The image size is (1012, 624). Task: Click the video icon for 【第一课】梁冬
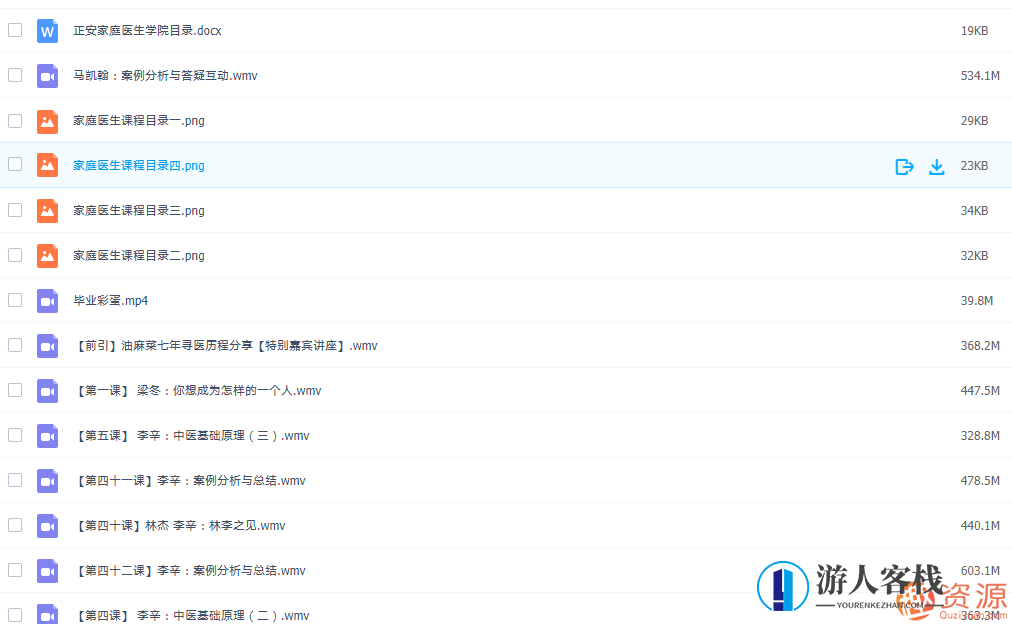click(47, 390)
